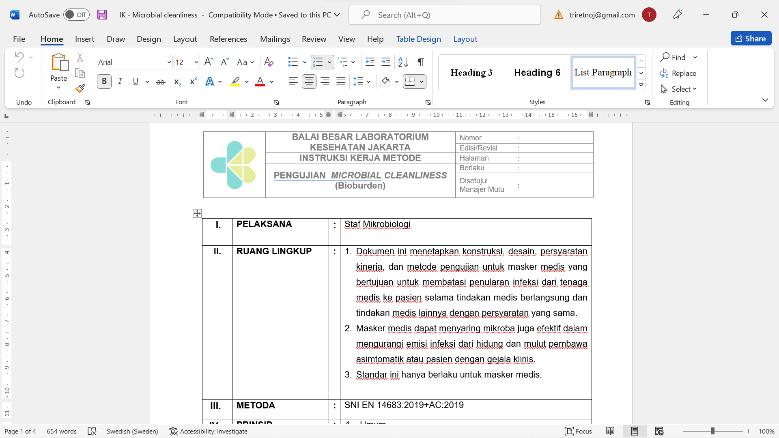
Task: Open the Table Design tab
Action: (418, 39)
